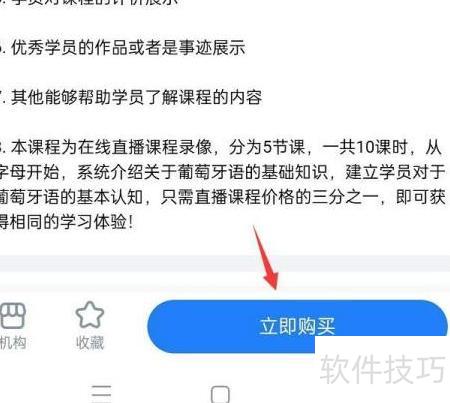Tap the 收藏 star icon

90,315
